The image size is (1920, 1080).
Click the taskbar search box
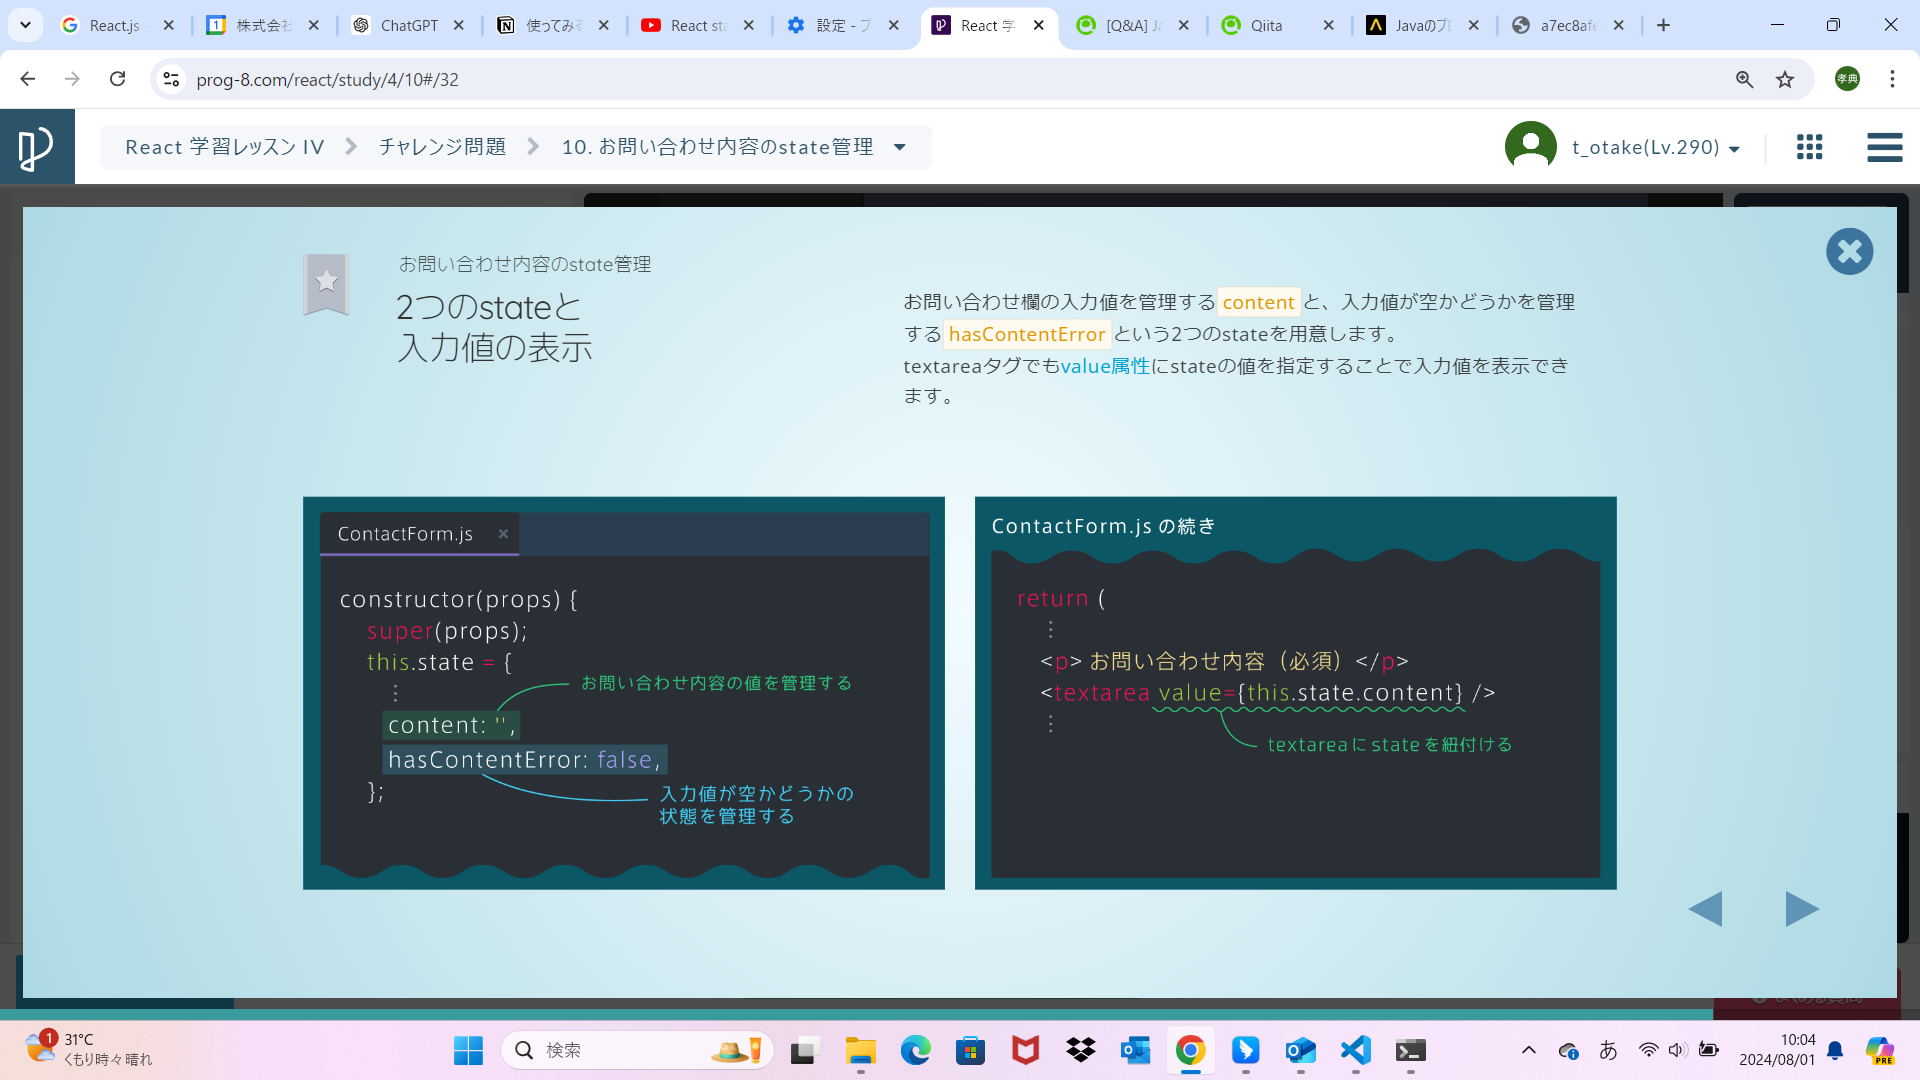(637, 1050)
